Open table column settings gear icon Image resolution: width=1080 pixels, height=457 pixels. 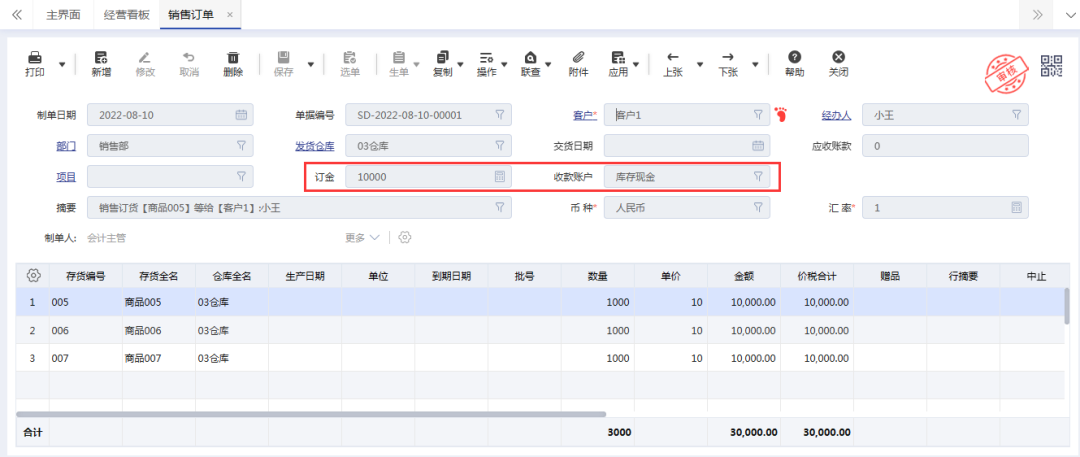pyautogui.click(x=33, y=275)
